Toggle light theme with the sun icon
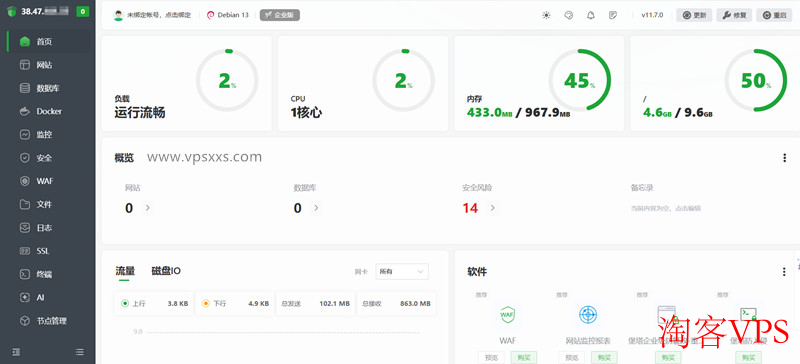 click(546, 15)
